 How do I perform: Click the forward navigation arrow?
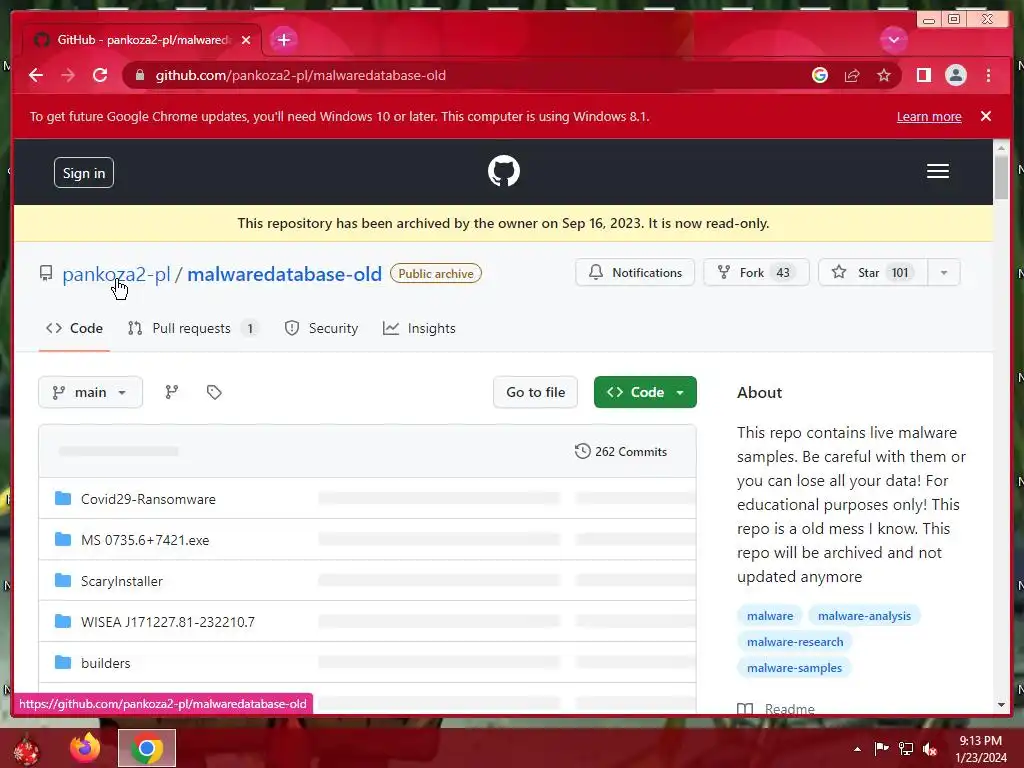pos(68,75)
